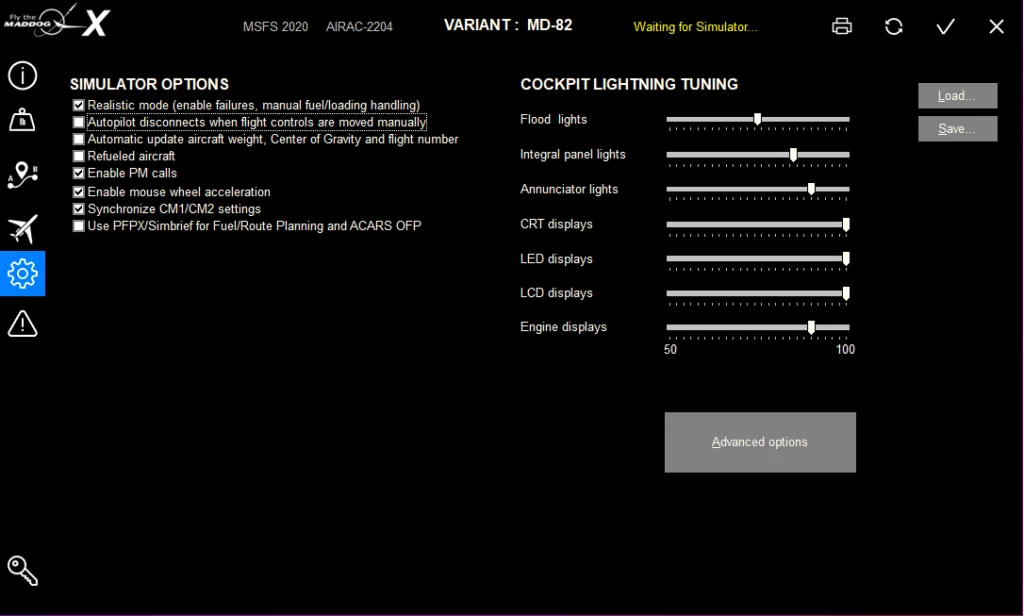Image resolution: width=1024 pixels, height=616 pixels.
Task: Open the license key icon
Action: (x=22, y=571)
